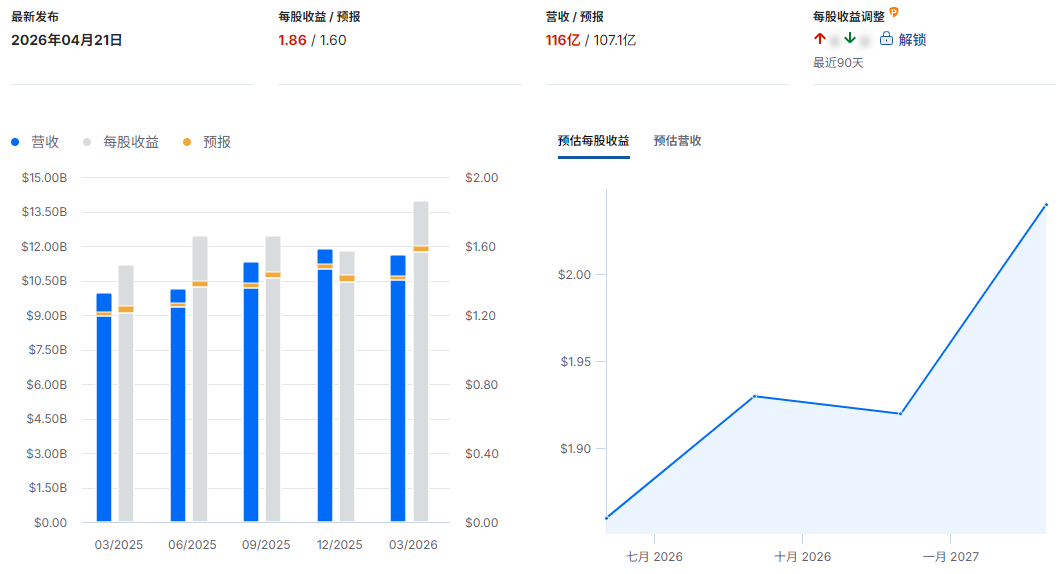Select the blue revenue bar for 09/2025
1060x574 pixels.
251,391
